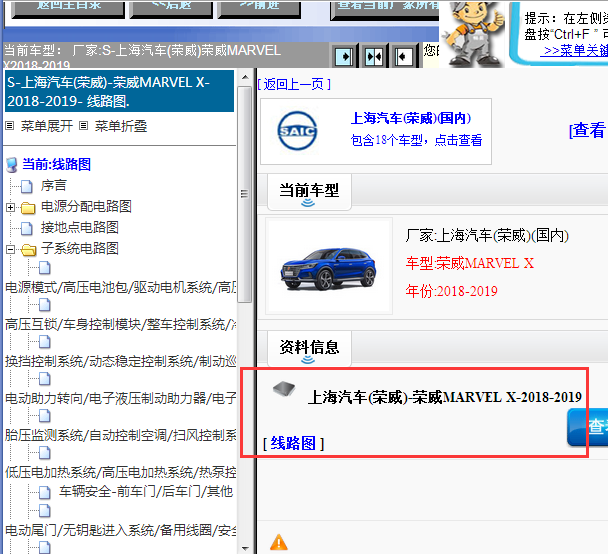Click the 当前:线路图 computer icon
The height and width of the screenshot is (554, 608).
pos(12,165)
